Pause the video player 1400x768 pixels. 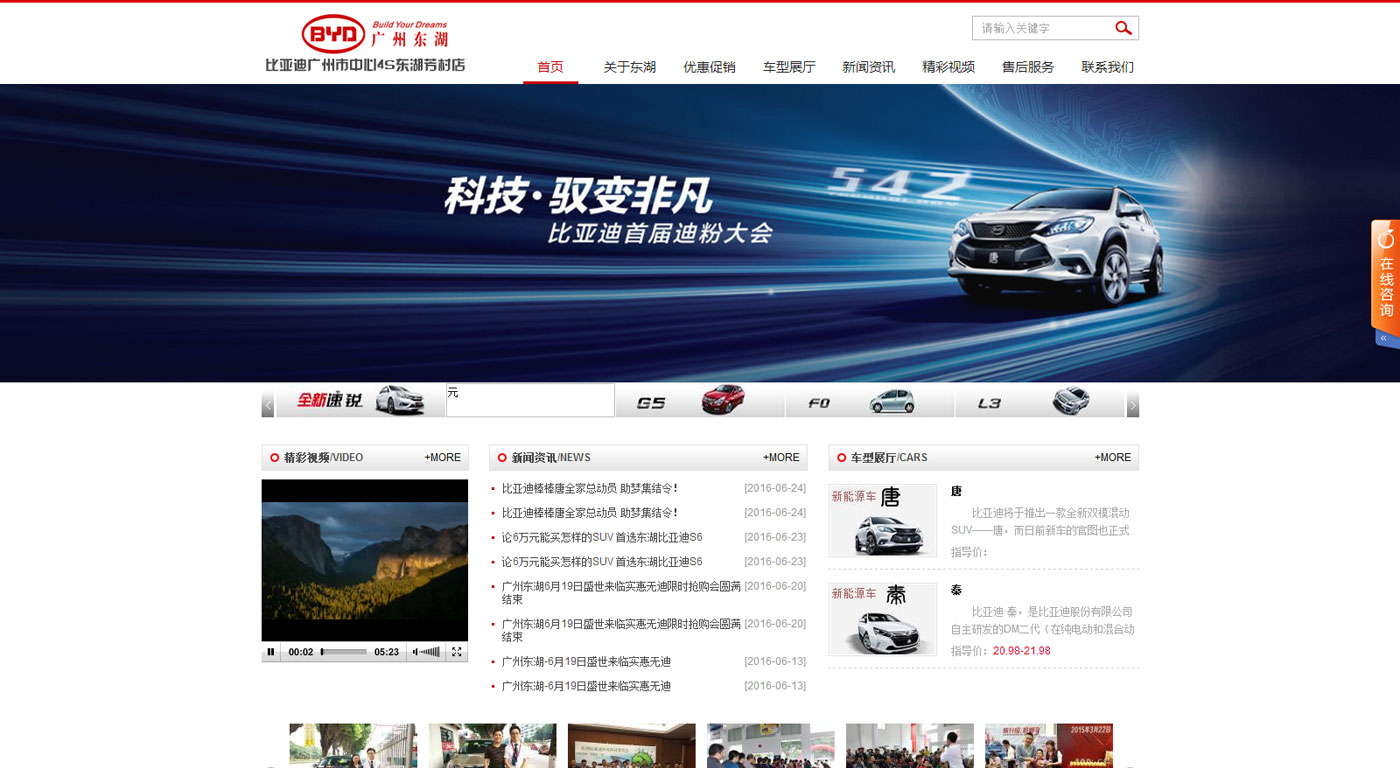(x=271, y=652)
